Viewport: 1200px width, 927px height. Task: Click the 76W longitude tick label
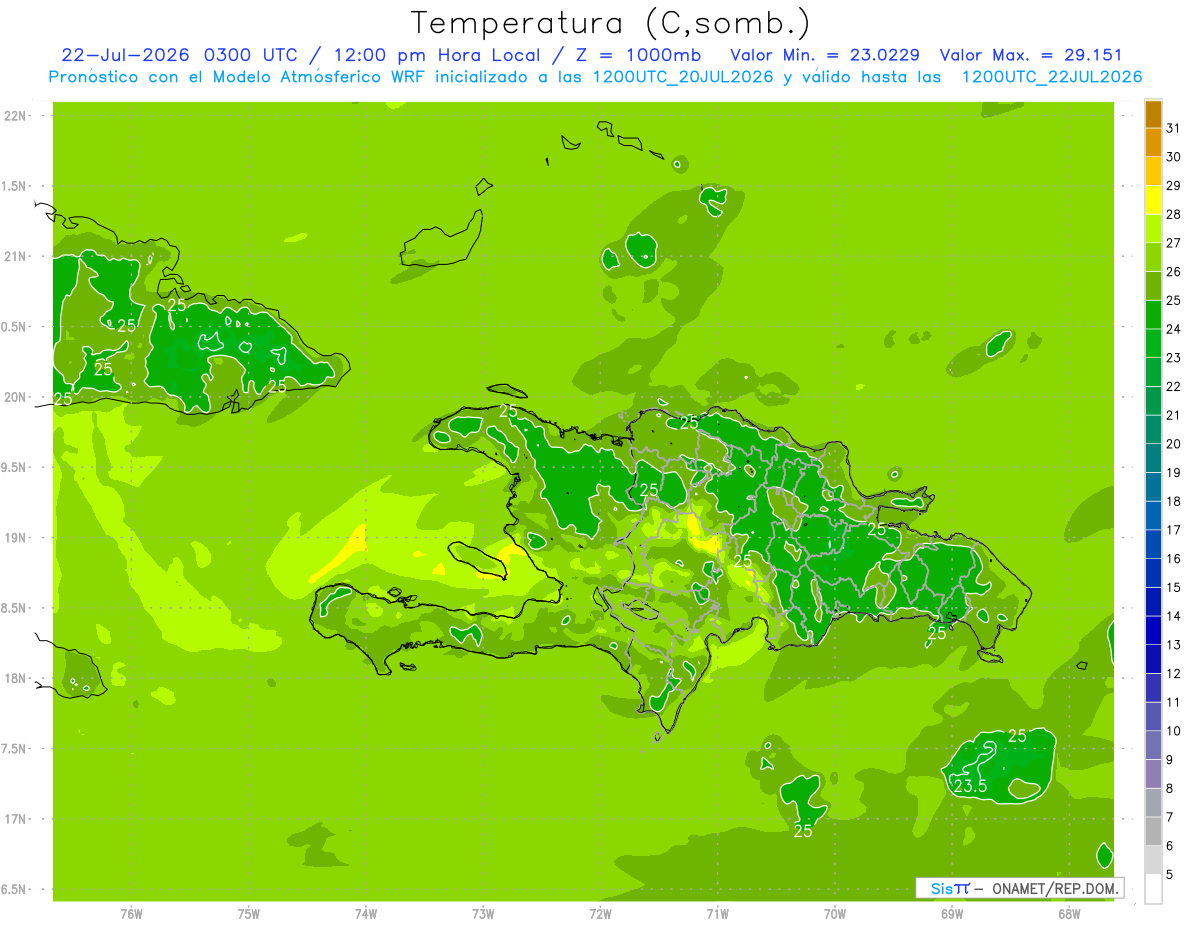(131, 913)
